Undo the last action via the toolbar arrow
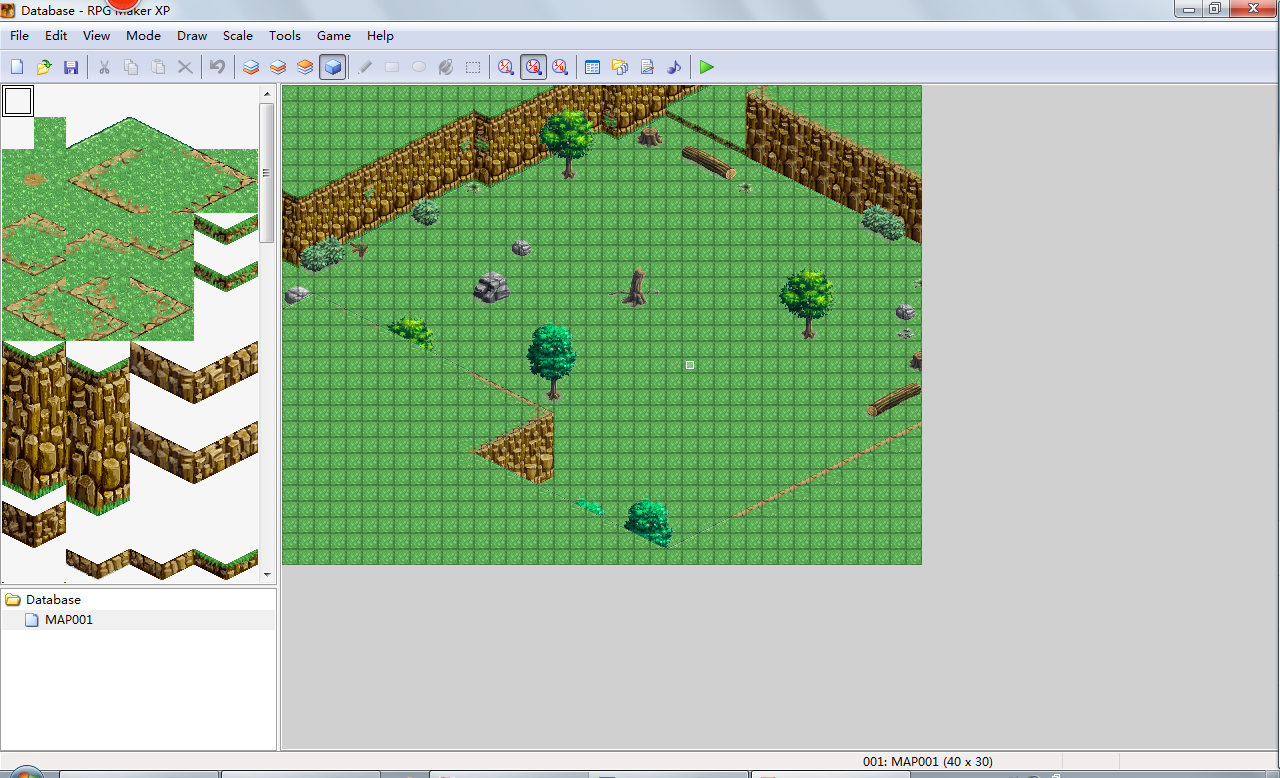Screen dimensions: 1280x778 point(217,67)
